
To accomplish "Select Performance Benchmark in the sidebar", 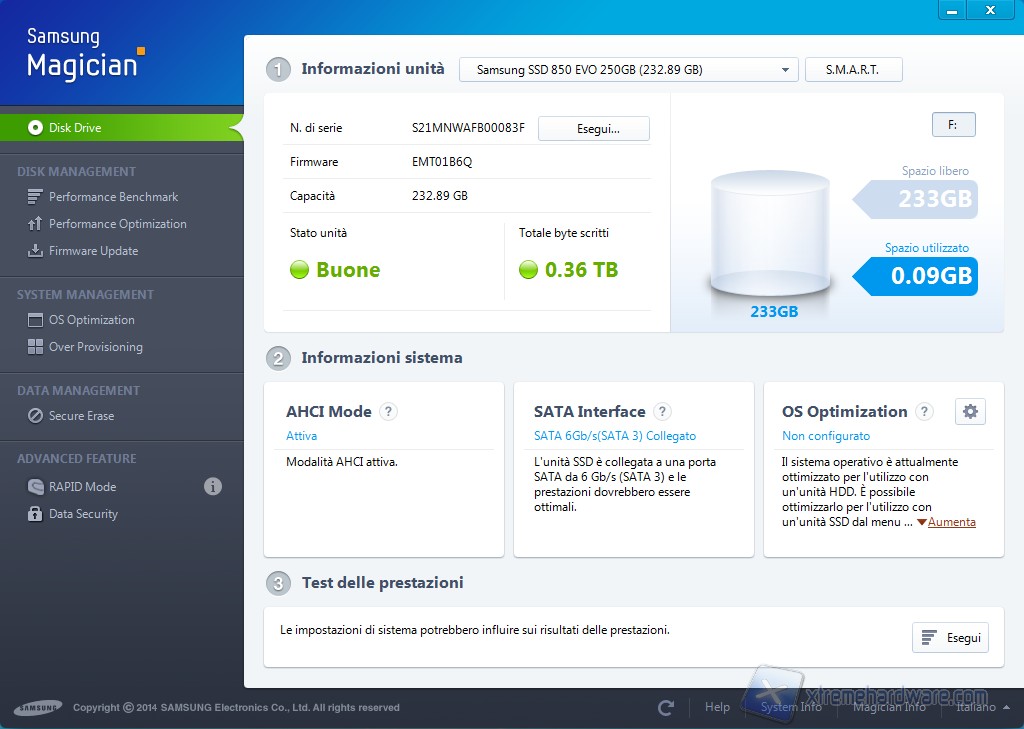I will (111, 197).
